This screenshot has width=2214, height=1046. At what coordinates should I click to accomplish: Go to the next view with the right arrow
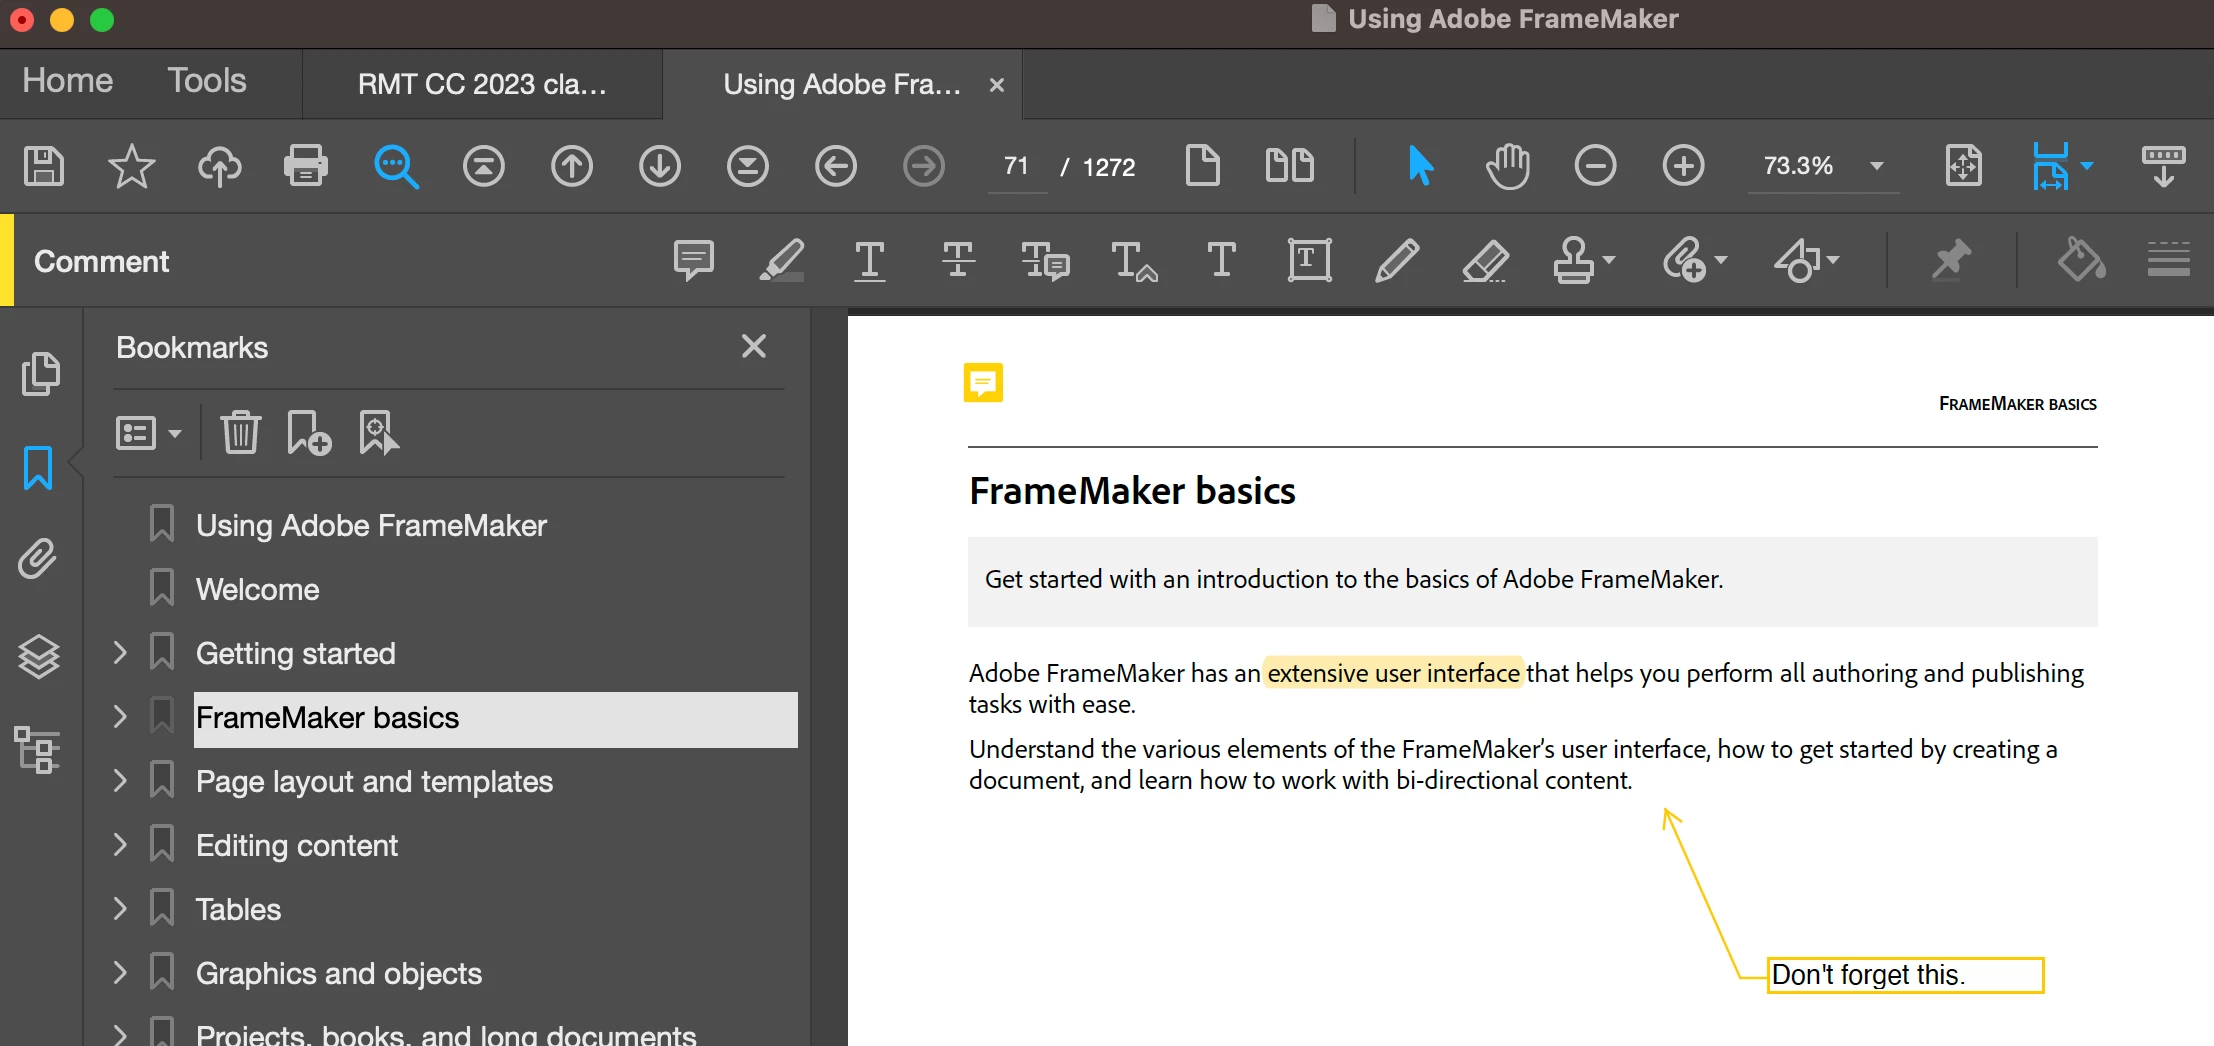click(924, 166)
